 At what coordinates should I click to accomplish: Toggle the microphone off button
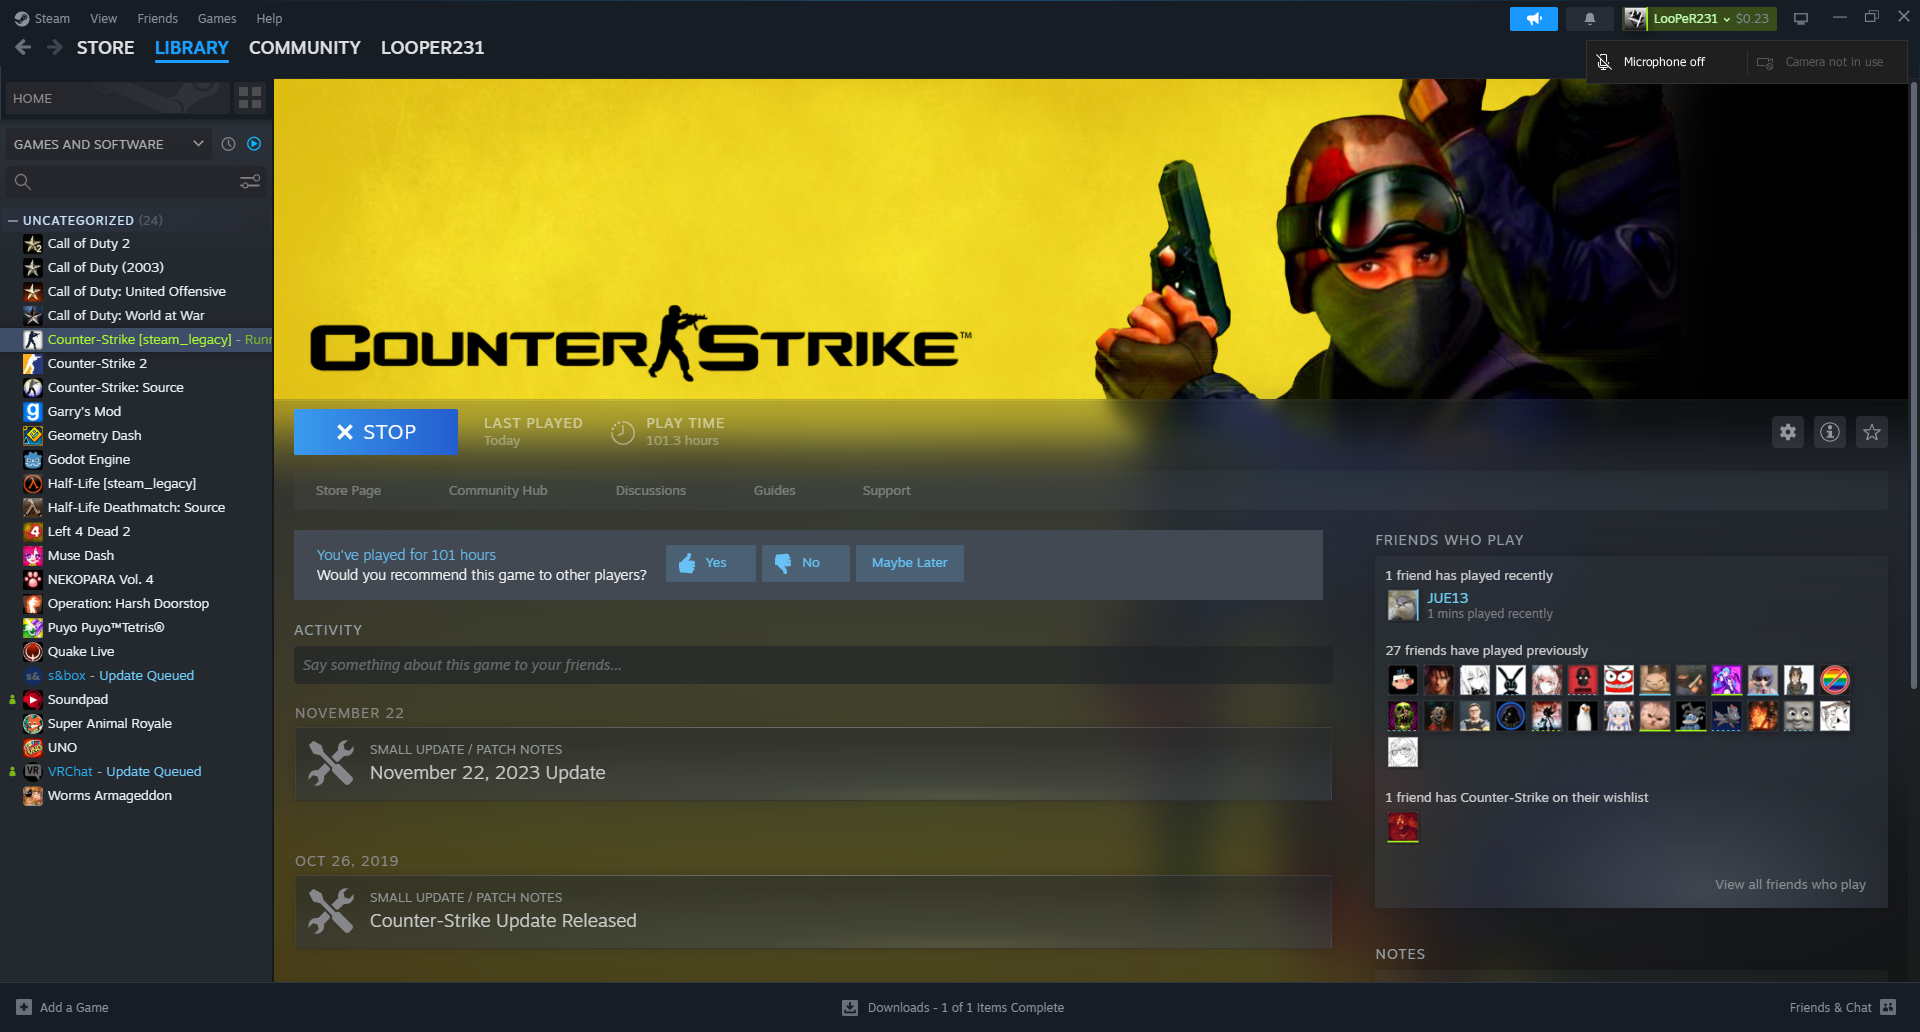pos(1604,62)
